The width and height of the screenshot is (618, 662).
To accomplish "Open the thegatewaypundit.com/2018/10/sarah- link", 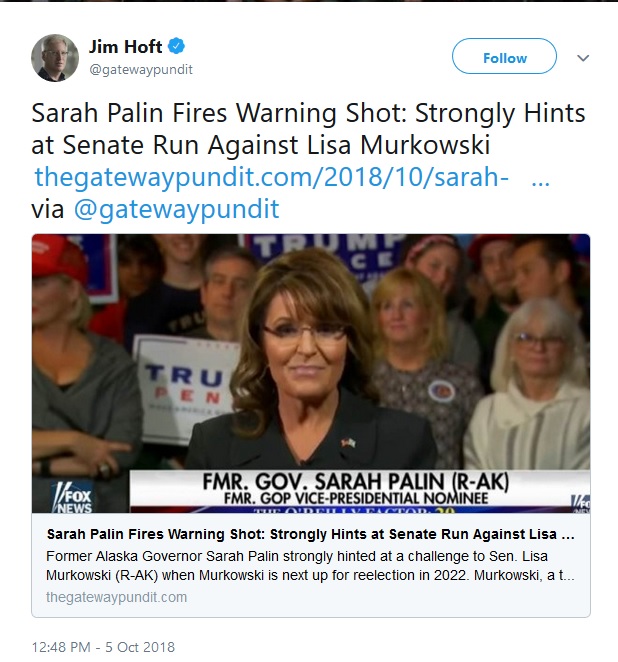I will [271, 177].
